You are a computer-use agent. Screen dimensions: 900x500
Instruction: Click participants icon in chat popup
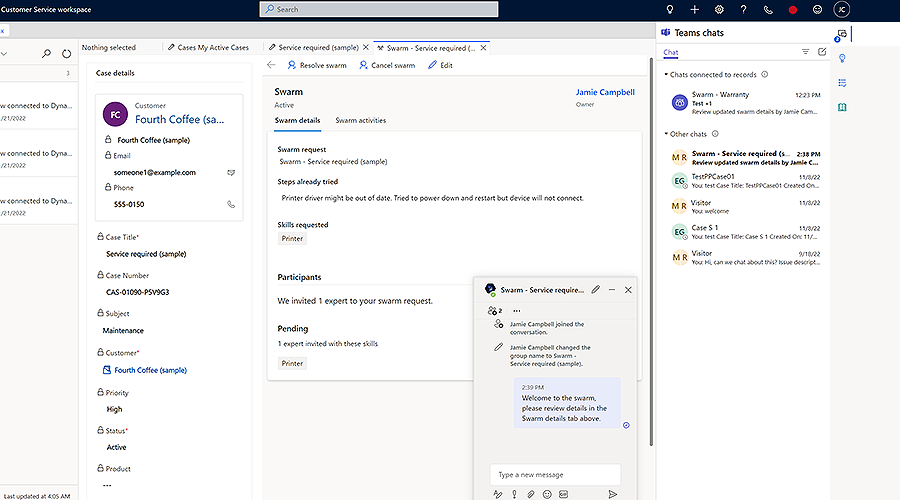(494, 311)
